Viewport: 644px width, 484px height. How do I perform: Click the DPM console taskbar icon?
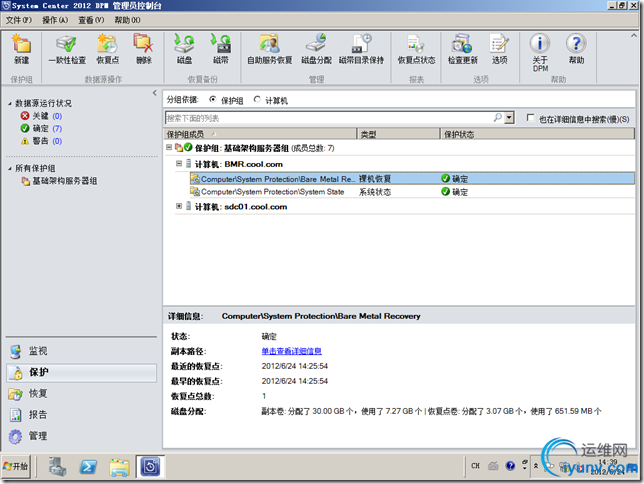tap(150, 466)
